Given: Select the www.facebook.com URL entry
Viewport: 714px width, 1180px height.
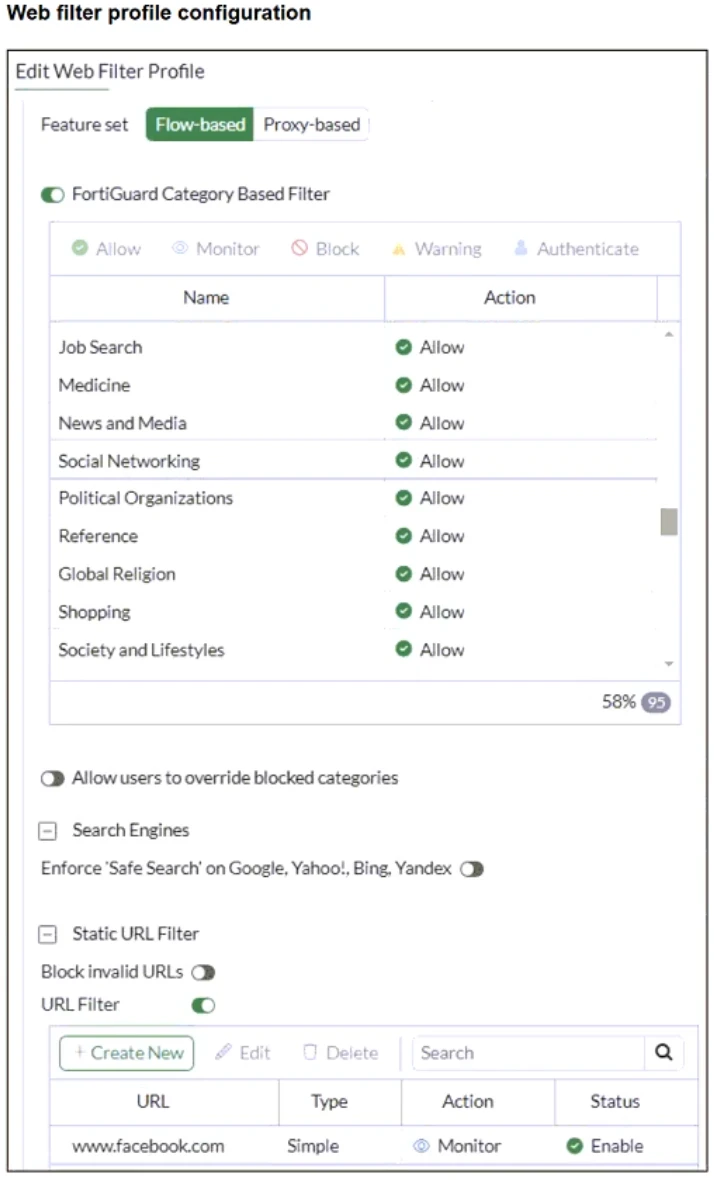Looking at the screenshot, I should pyautogui.click(x=148, y=1146).
